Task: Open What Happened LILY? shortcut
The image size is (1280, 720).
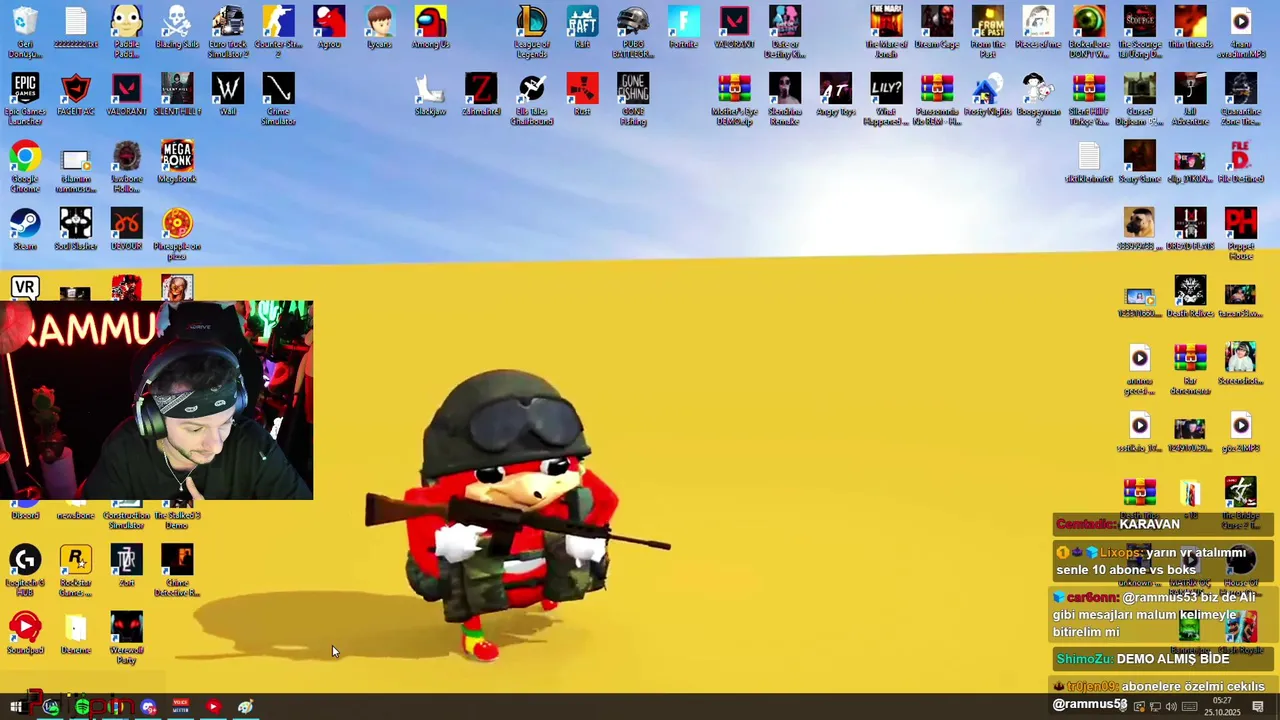Action: click(886, 99)
